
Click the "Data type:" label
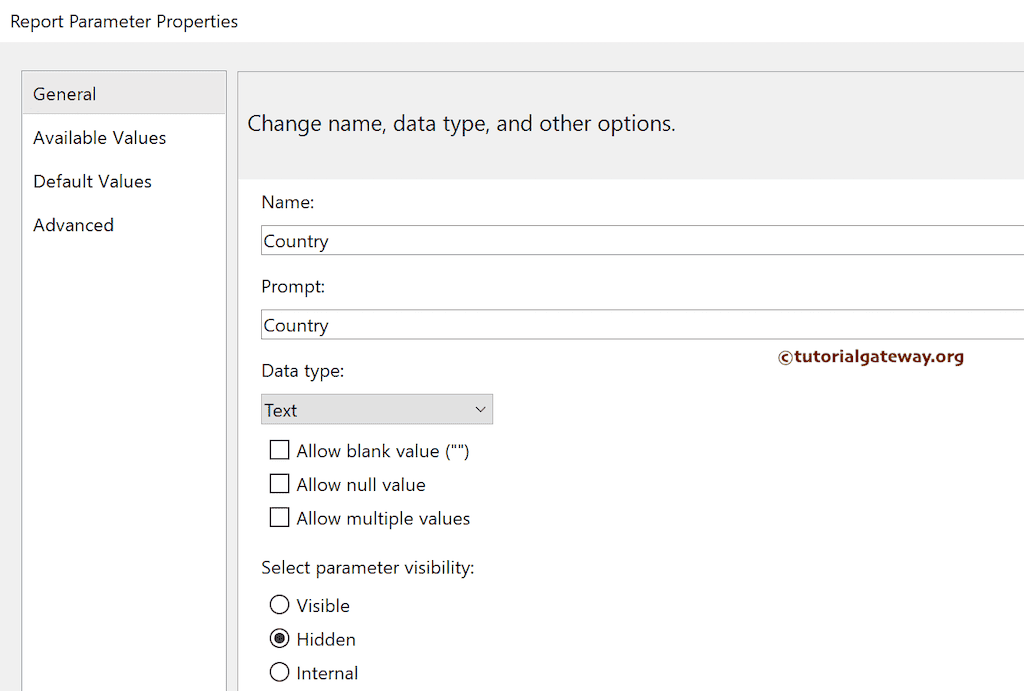point(302,371)
